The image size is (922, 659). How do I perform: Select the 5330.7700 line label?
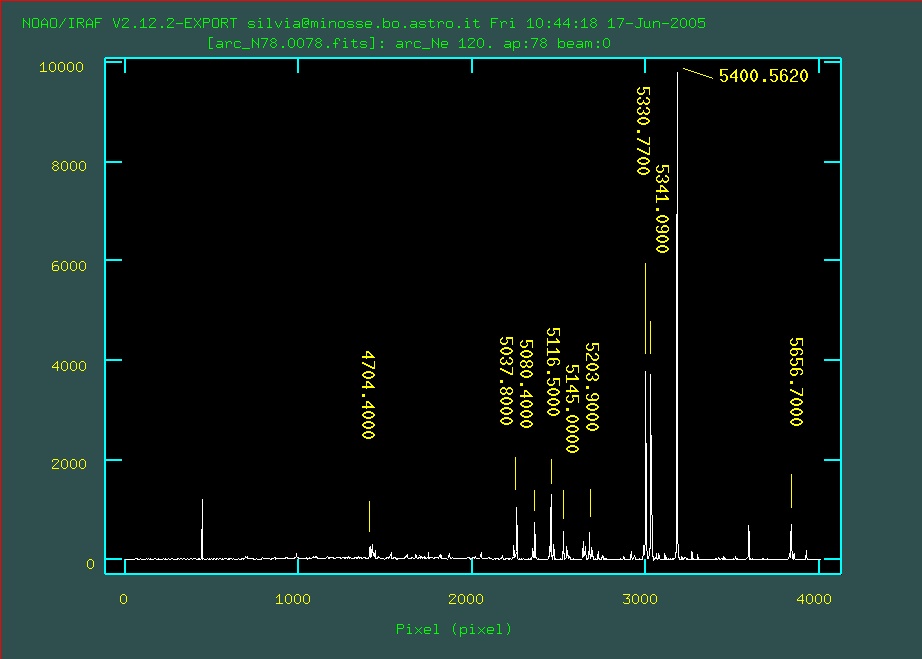tap(643, 130)
